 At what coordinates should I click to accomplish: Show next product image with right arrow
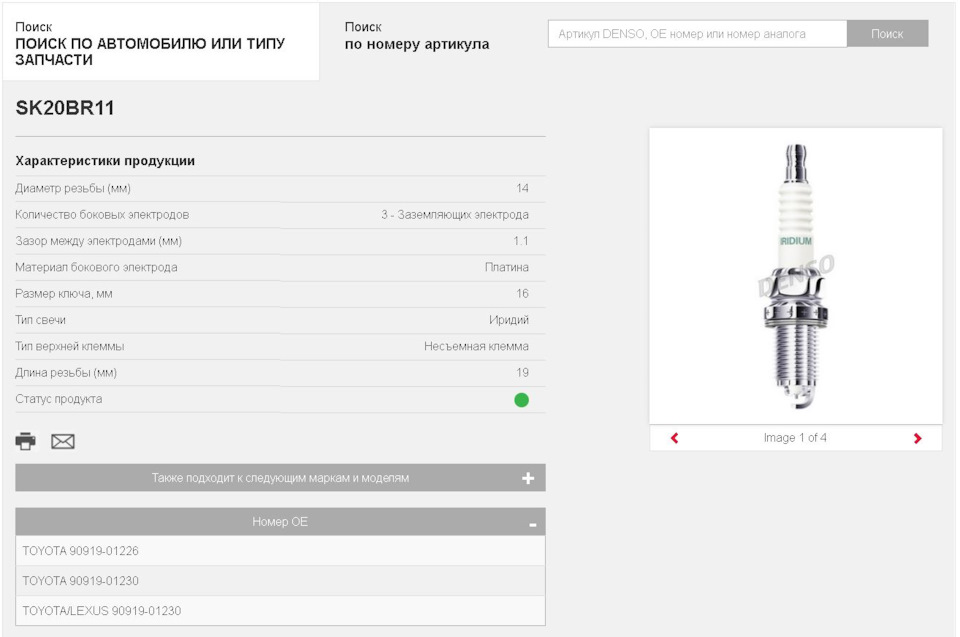click(917, 438)
